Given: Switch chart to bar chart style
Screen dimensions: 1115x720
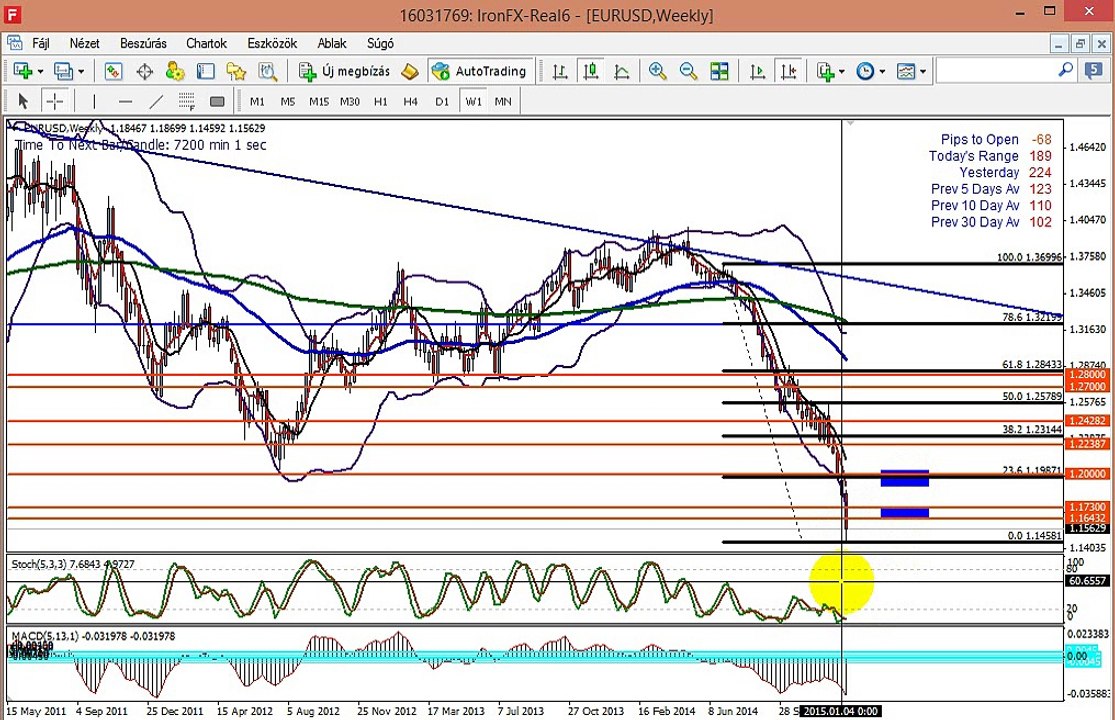Looking at the screenshot, I should click(560, 71).
